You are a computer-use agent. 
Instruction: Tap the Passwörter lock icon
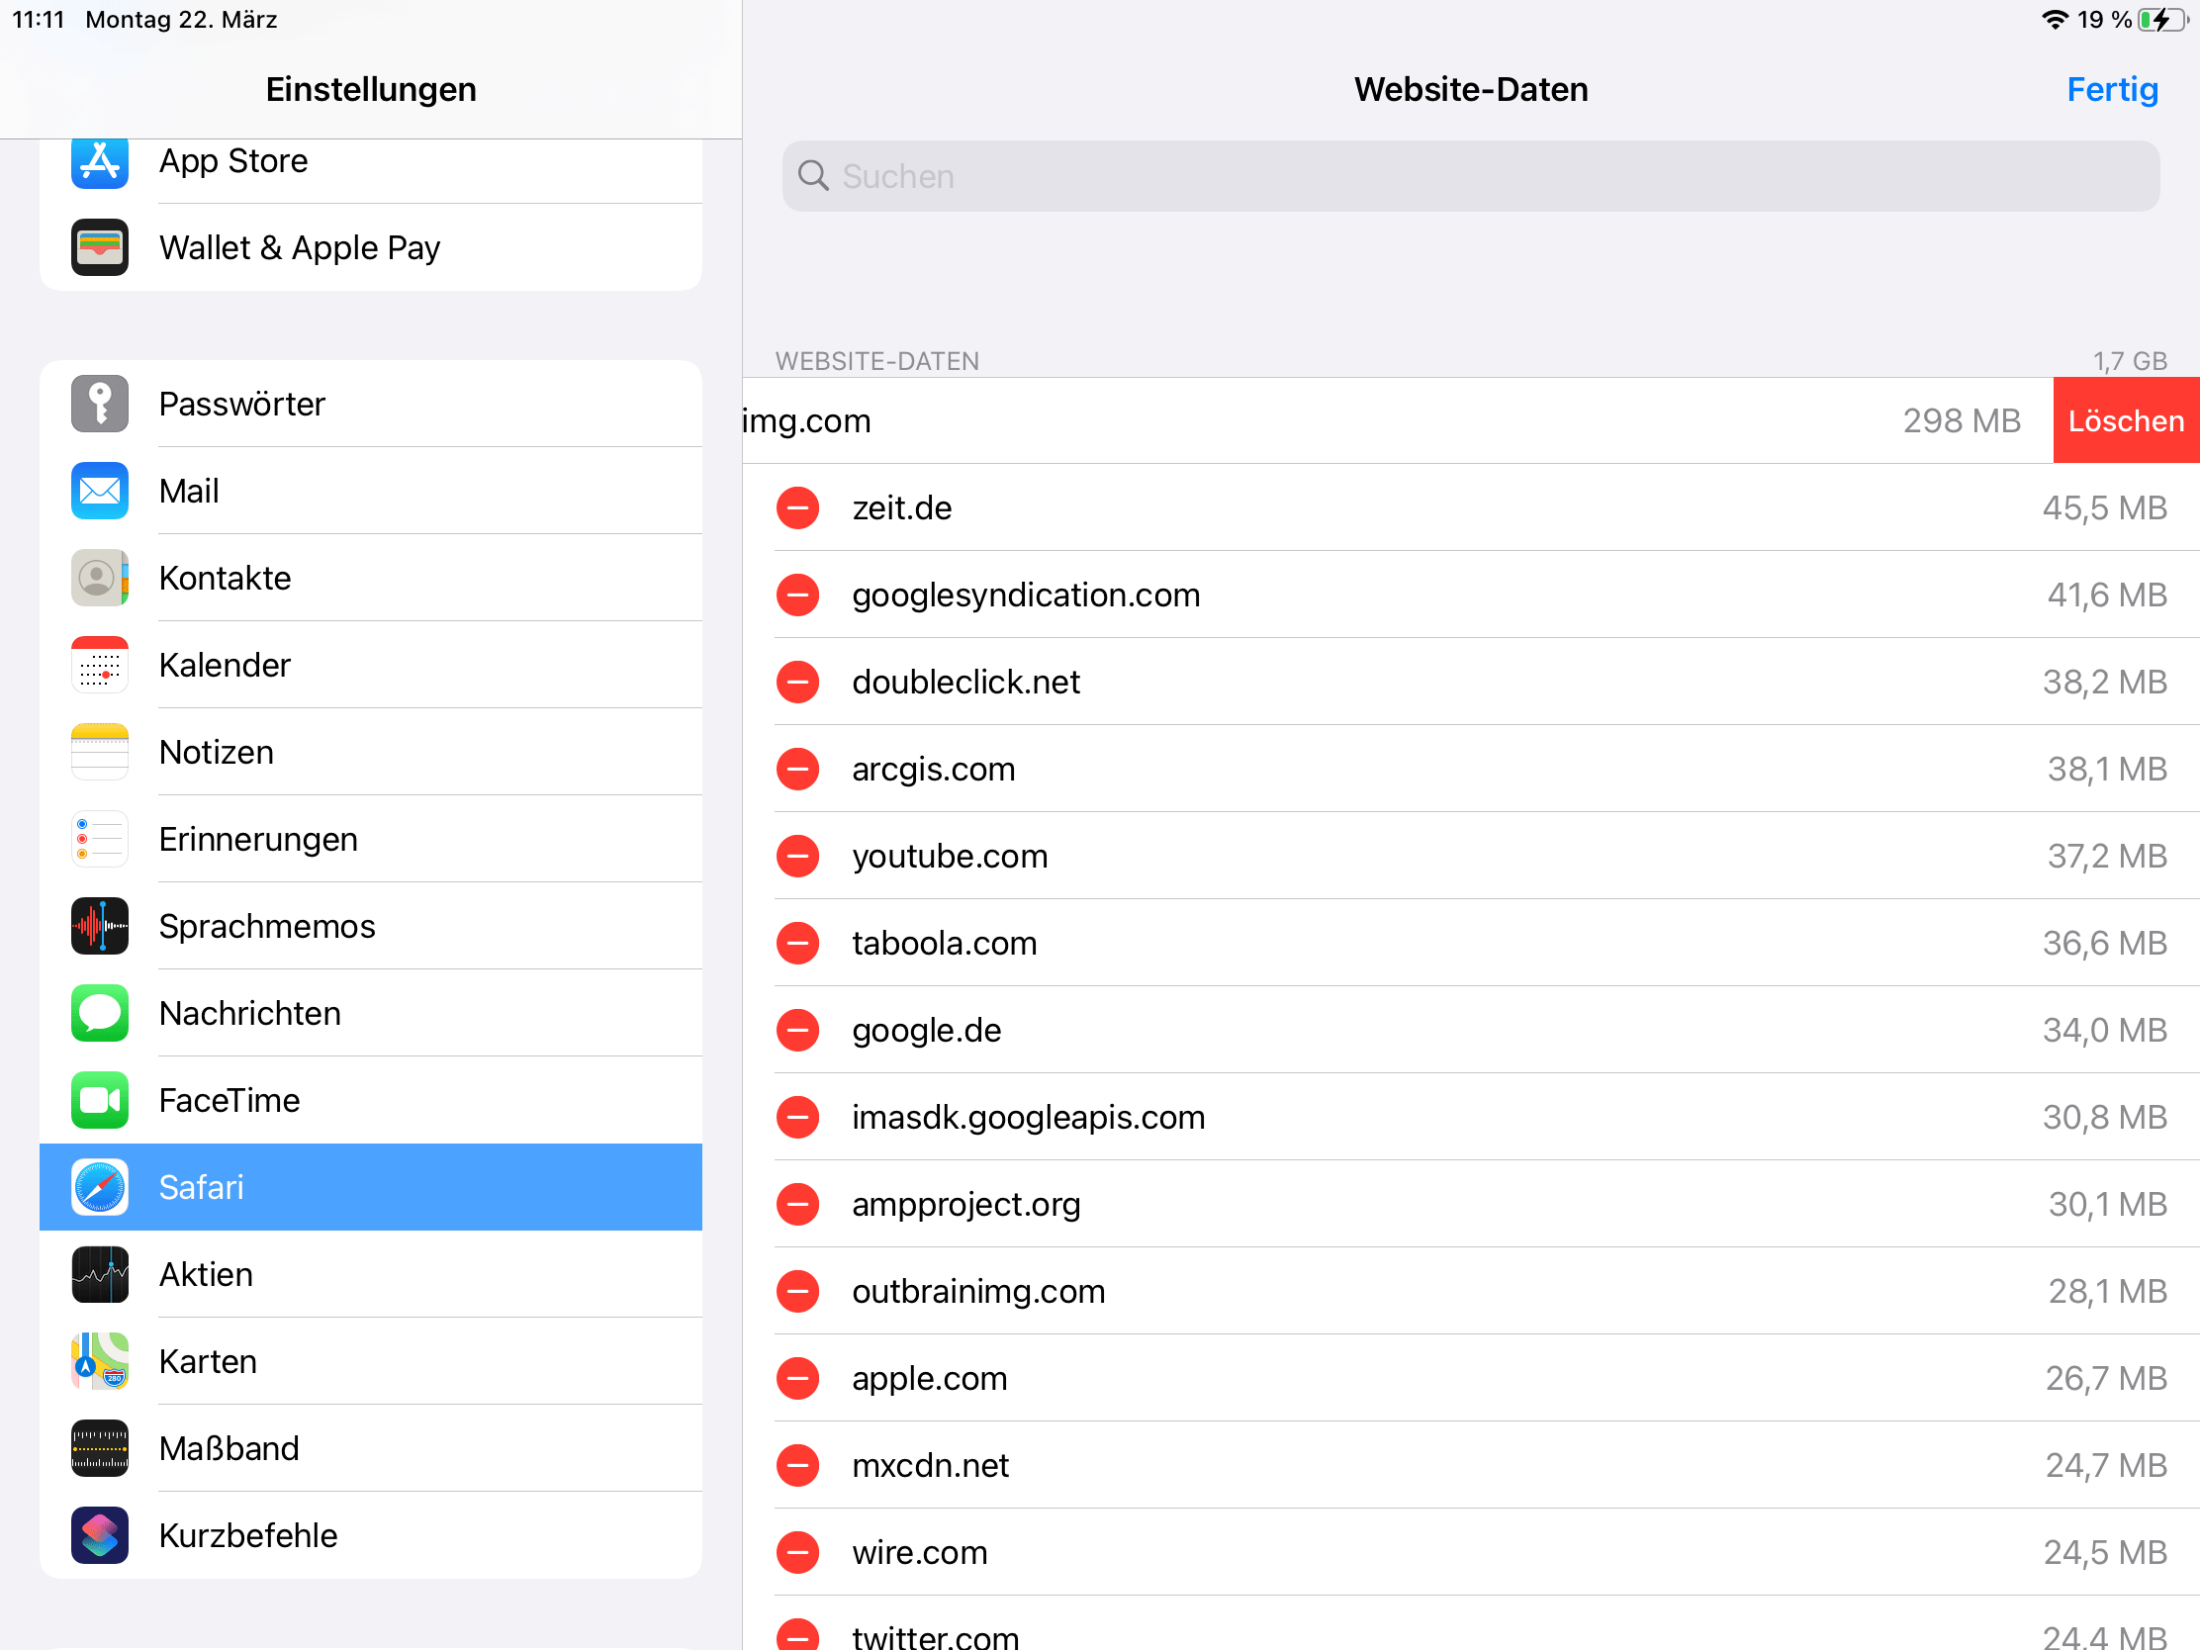pyautogui.click(x=97, y=404)
